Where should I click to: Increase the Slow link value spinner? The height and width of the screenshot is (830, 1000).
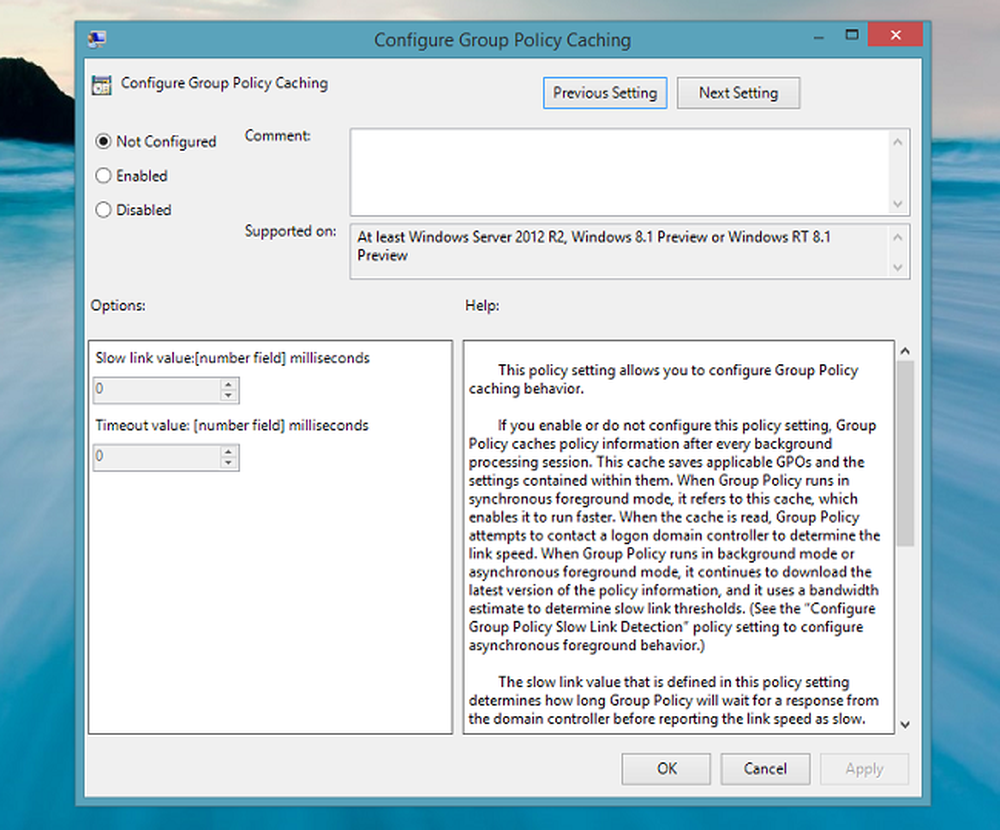point(230,384)
